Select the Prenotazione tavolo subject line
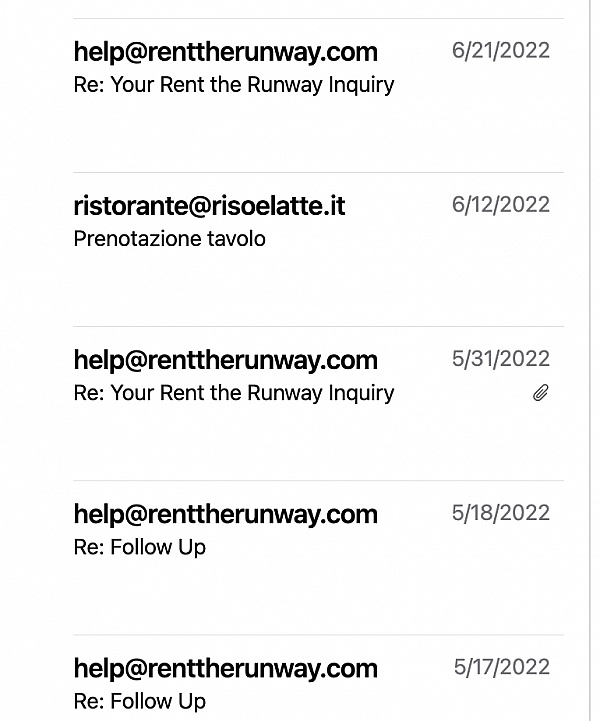Viewport: 600px width, 721px height. click(x=169, y=239)
